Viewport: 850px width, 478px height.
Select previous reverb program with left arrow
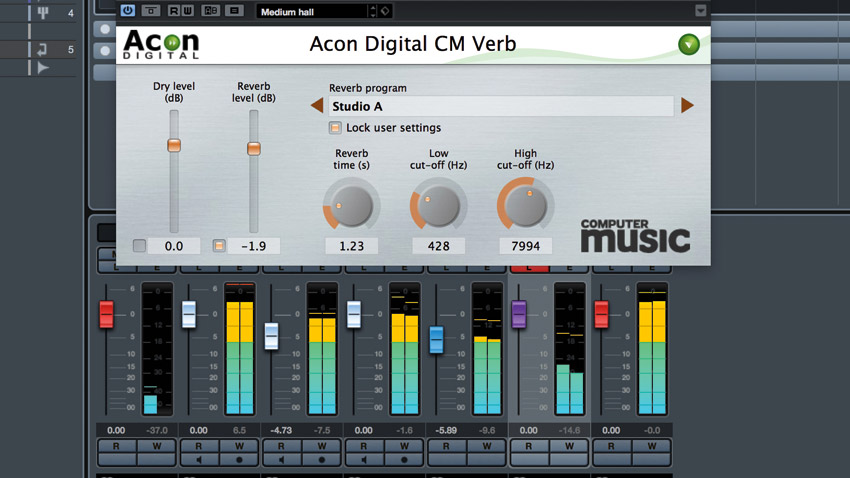[317, 105]
